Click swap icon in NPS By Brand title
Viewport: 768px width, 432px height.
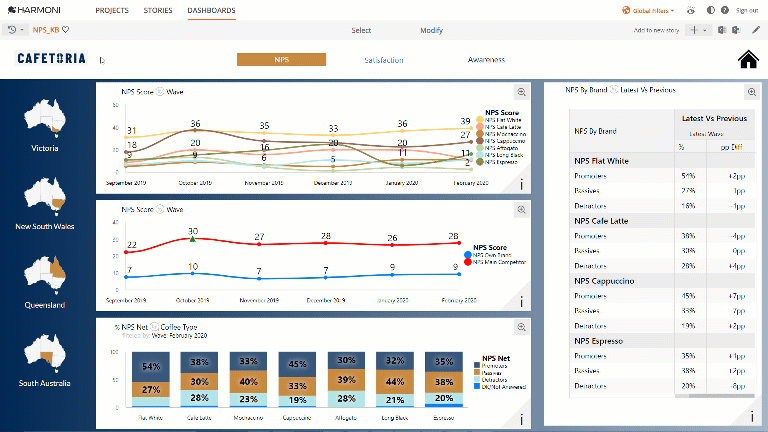pos(614,90)
